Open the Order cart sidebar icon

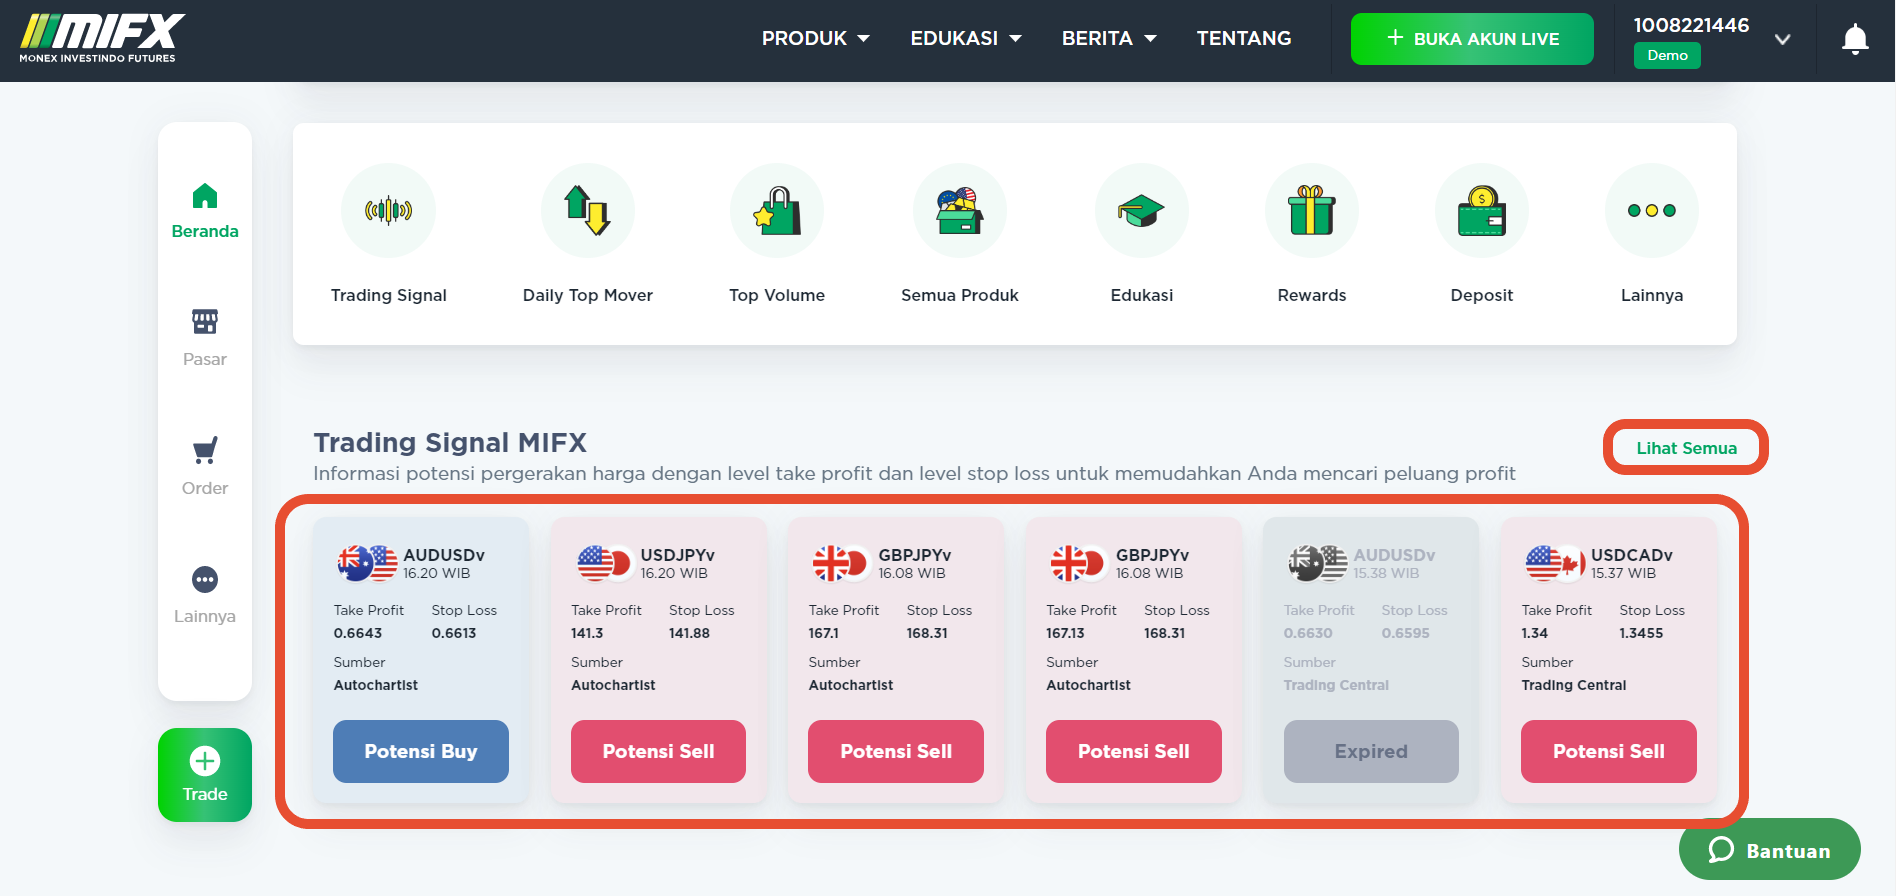(x=205, y=451)
